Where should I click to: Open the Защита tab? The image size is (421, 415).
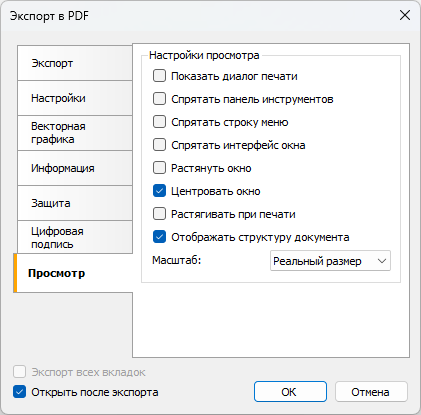click(x=75, y=203)
